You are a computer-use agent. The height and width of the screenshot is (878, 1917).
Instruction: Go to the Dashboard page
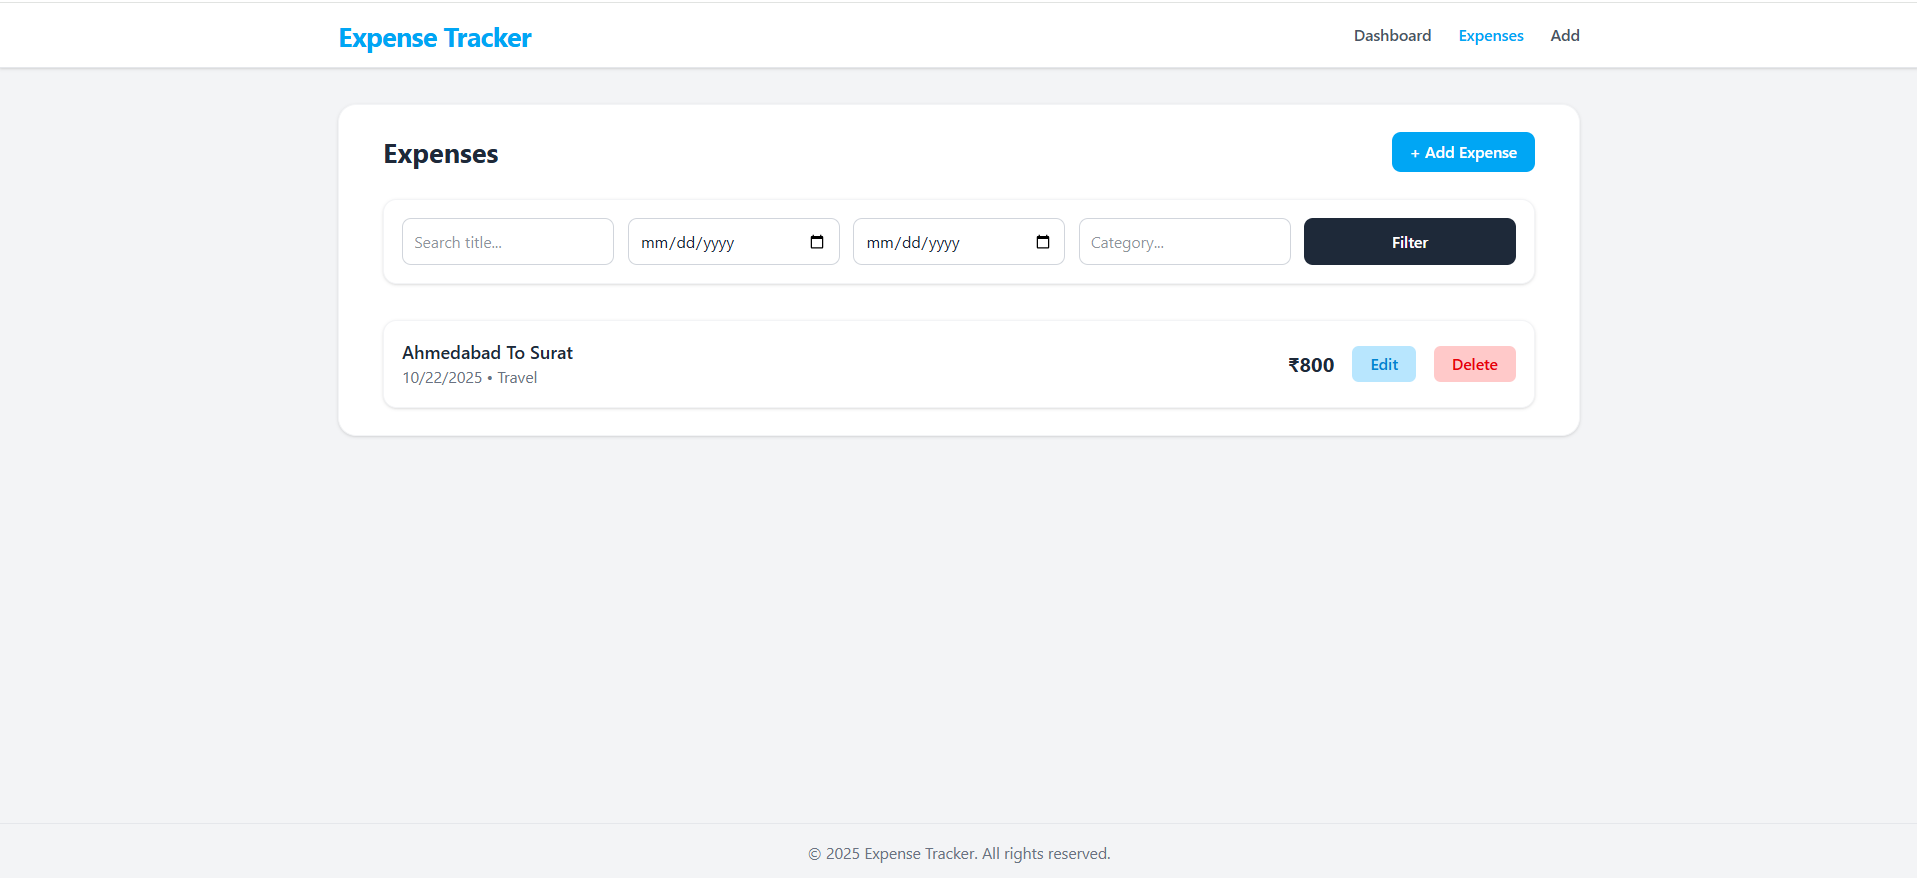click(1392, 36)
